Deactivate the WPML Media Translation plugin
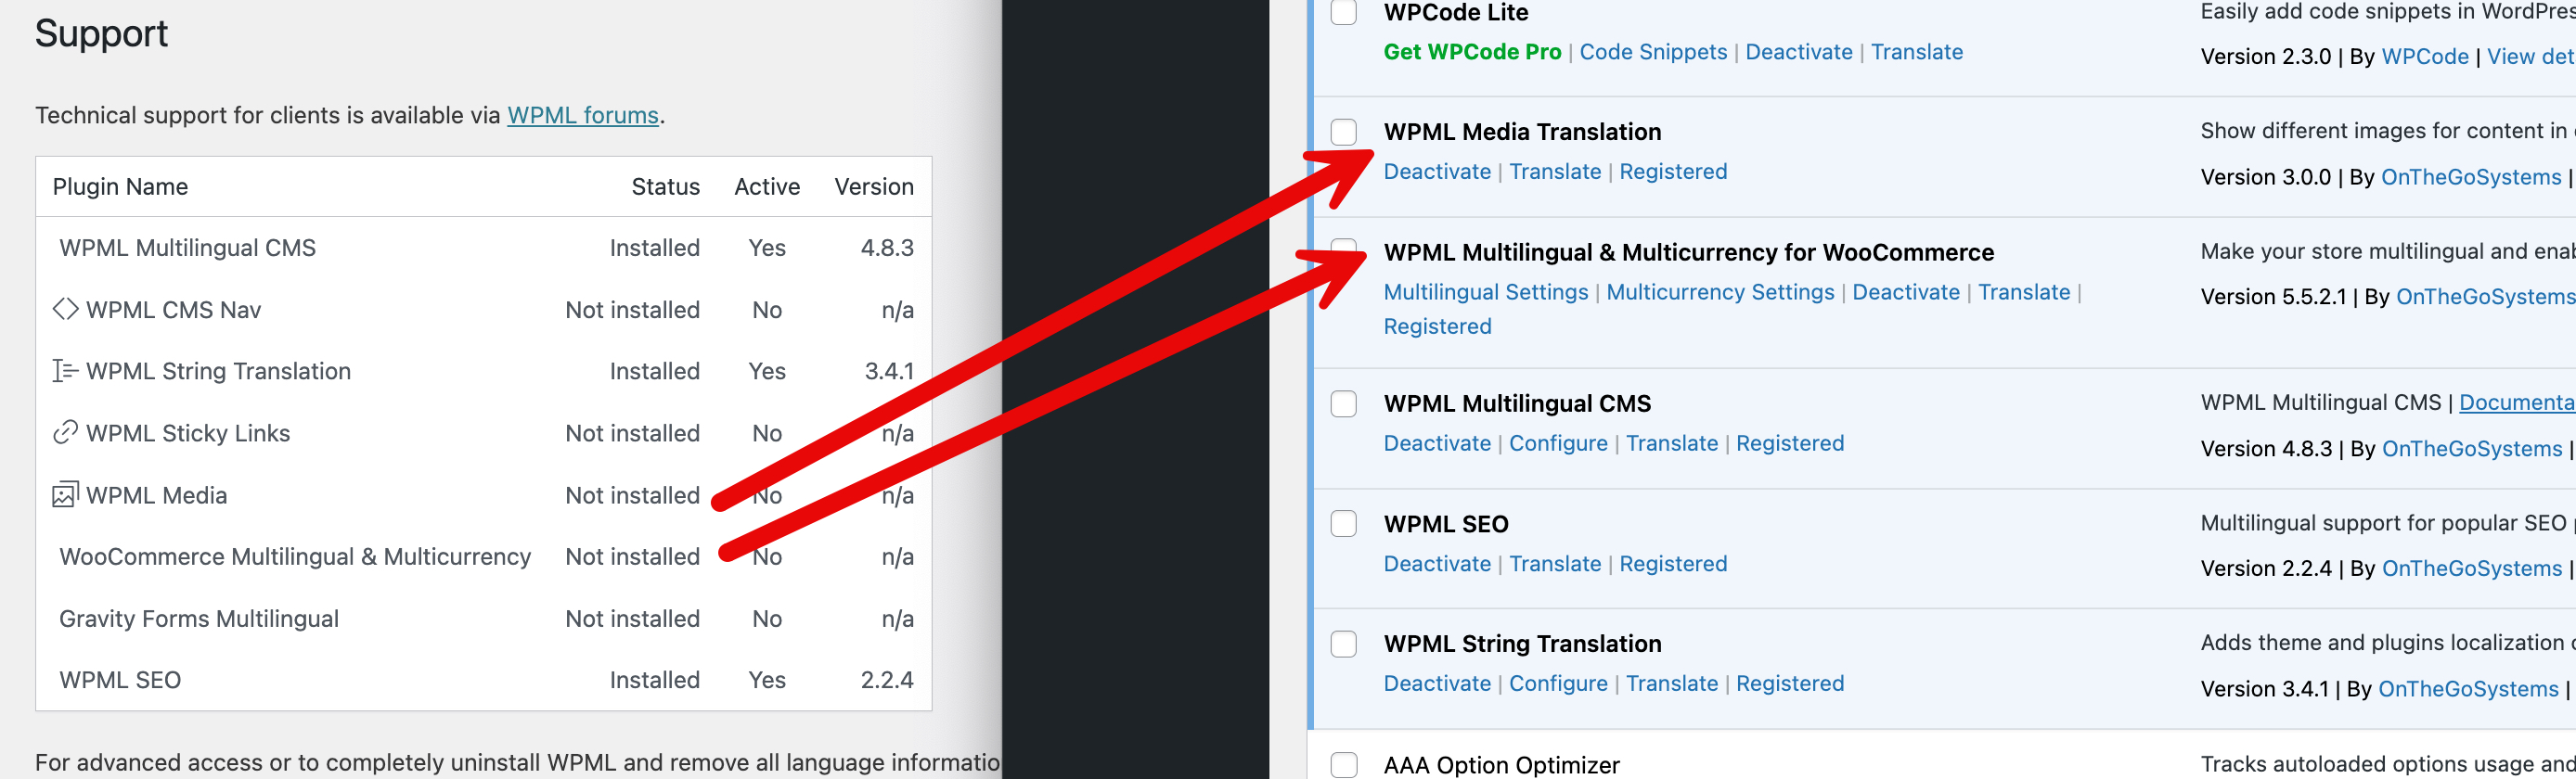The height and width of the screenshot is (779, 2576). 1437,172
